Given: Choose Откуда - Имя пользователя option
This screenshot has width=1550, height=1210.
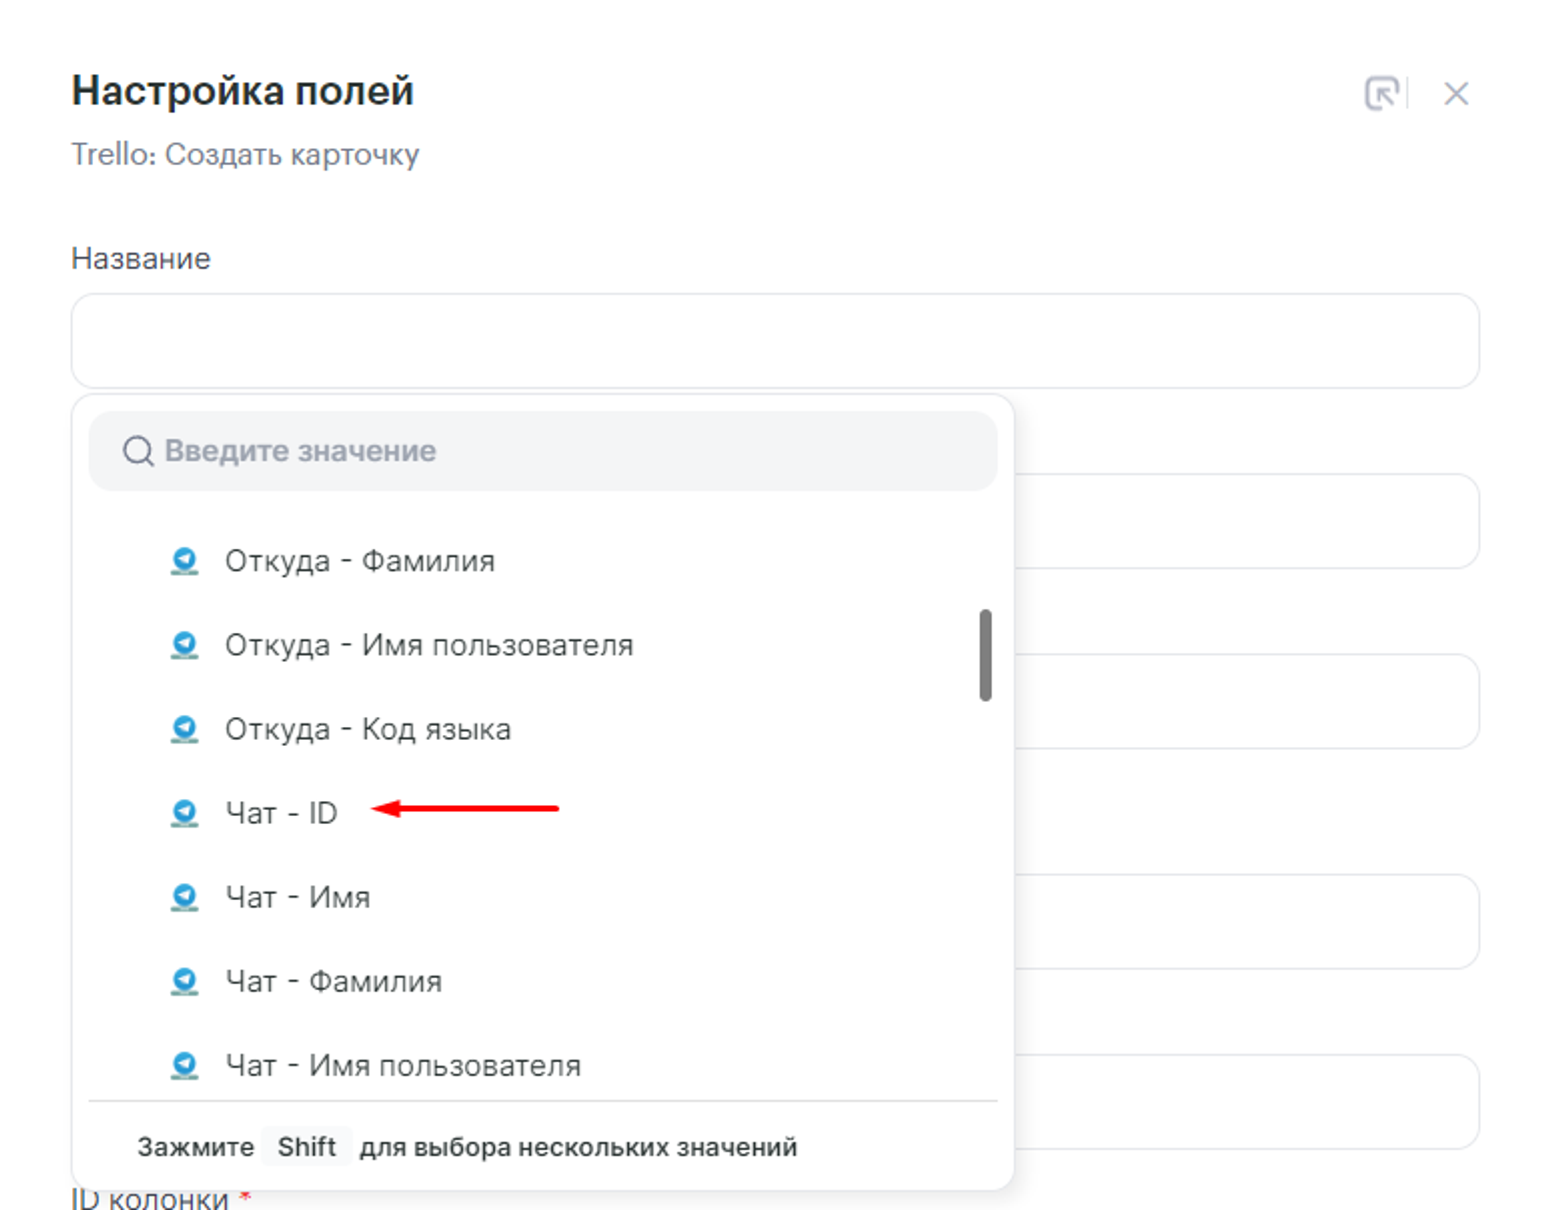Looking at the screenshot, I should point(428,645).
